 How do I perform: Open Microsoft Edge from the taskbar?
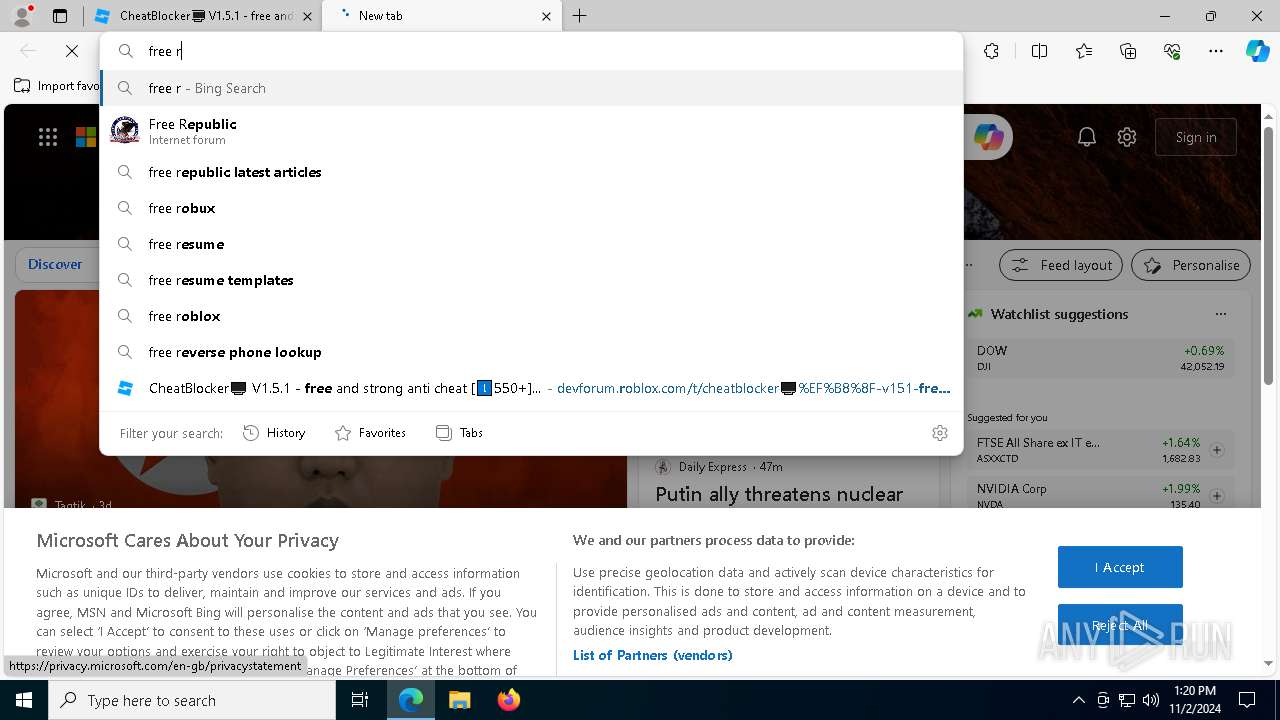click(x=411, y=700)
